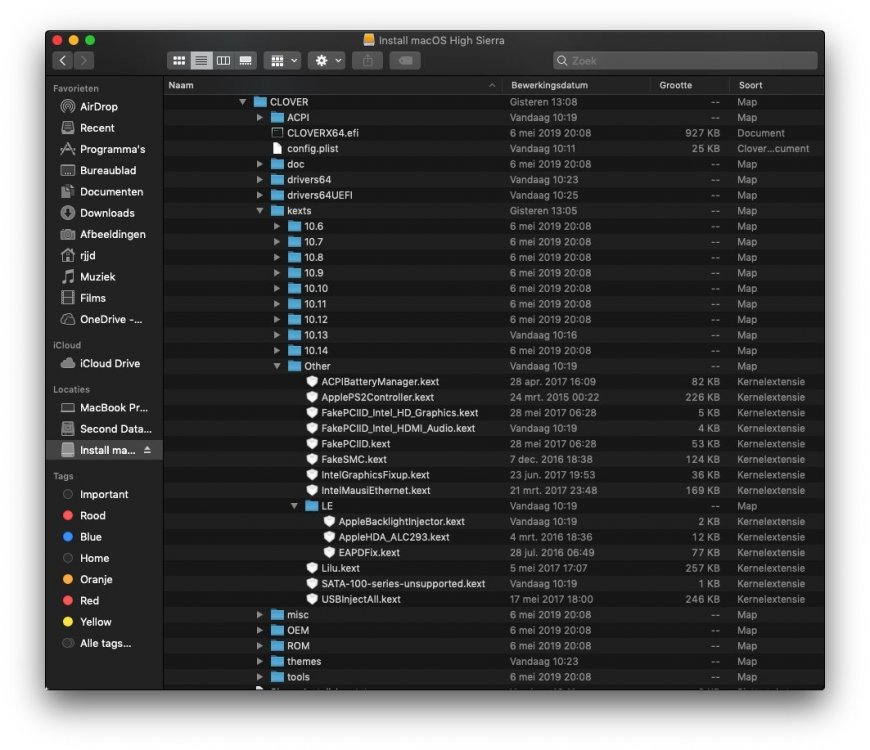Open AirDrop from the sidebar

pos(98,107)
